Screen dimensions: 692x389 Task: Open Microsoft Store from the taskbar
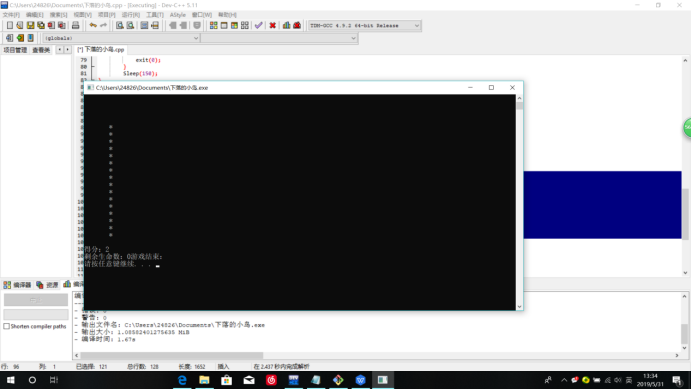(x=226, y=380)
